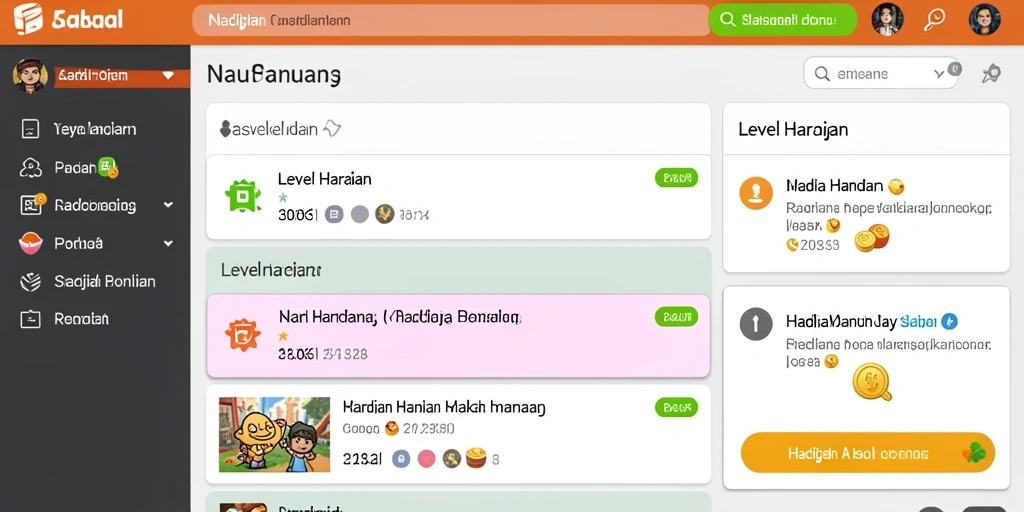Click the purple square icon in Level Haraian row
This screenshot has height=512, width=1024.
pos(334,214)
